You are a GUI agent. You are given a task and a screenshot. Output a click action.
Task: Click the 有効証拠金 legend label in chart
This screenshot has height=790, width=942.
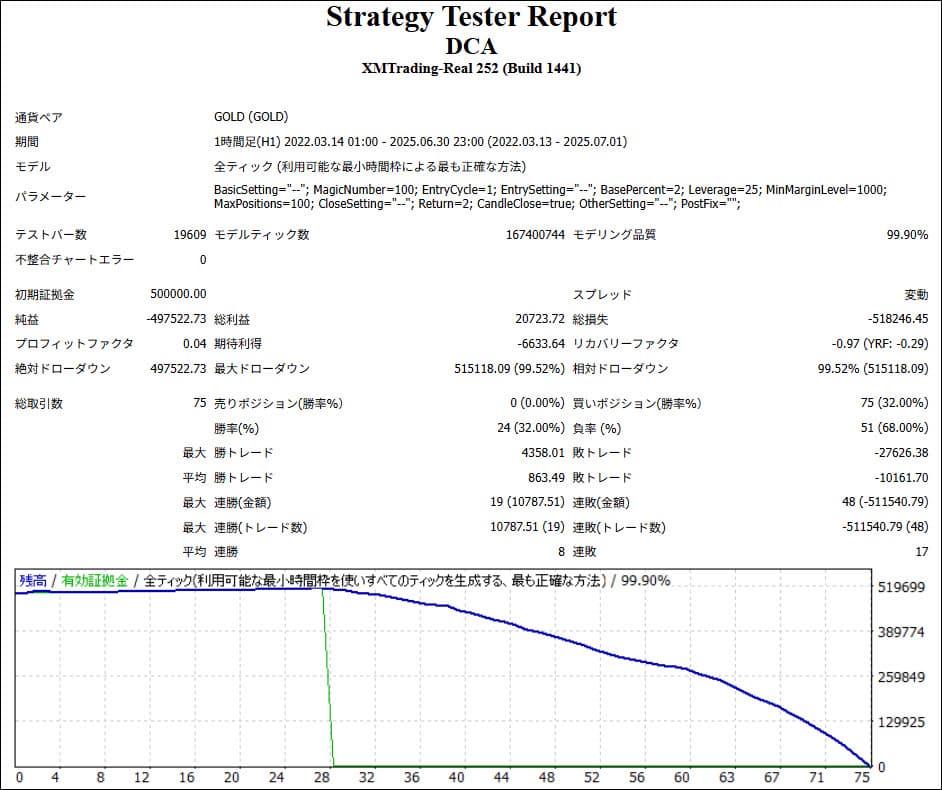pyautogui.click(x=95, y=581)
